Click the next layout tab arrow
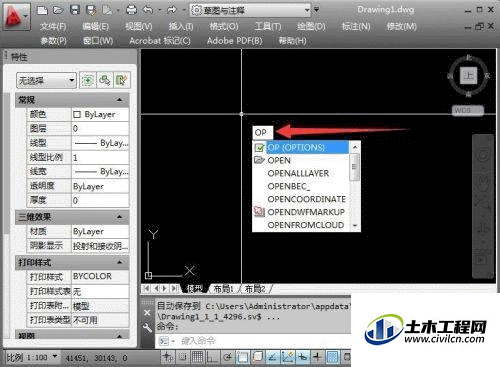This screenshot has height=367, width=500. 165,288
